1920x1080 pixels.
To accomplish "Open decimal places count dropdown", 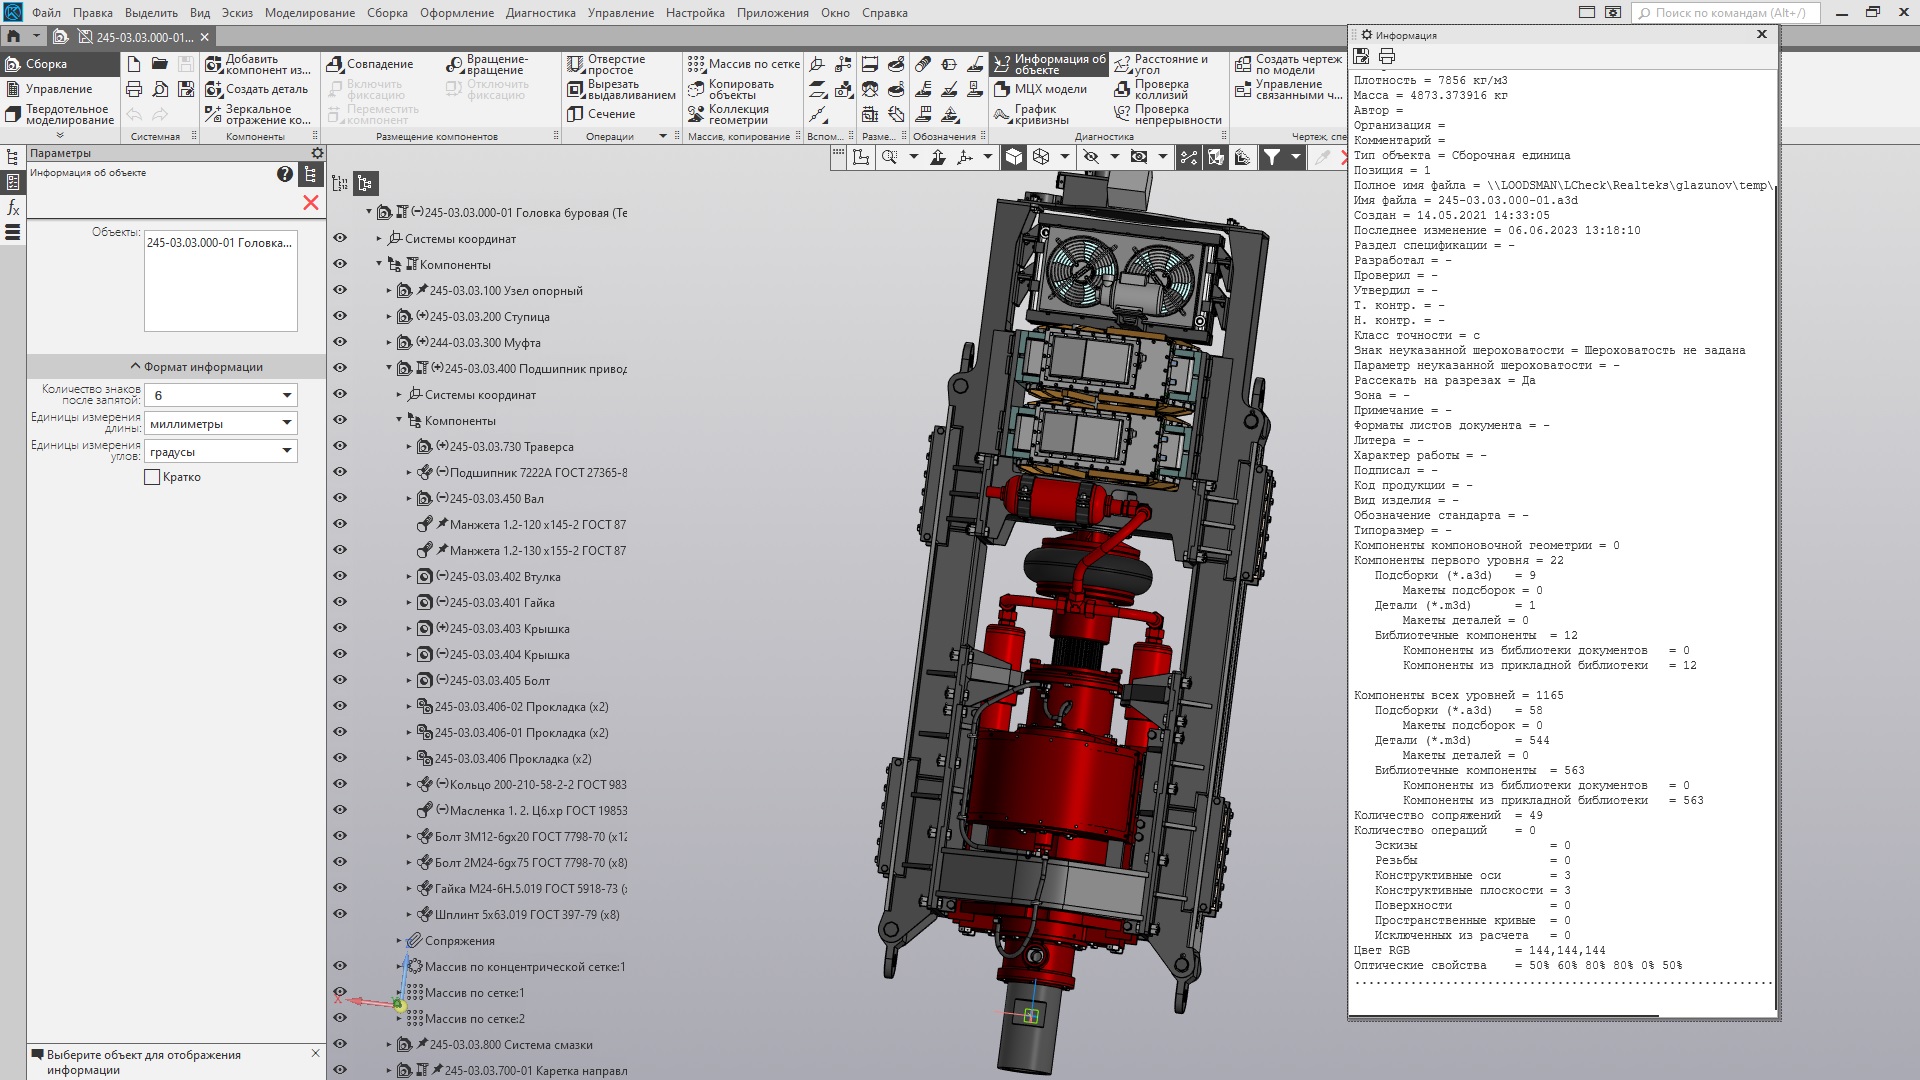I will coord(287,396).
